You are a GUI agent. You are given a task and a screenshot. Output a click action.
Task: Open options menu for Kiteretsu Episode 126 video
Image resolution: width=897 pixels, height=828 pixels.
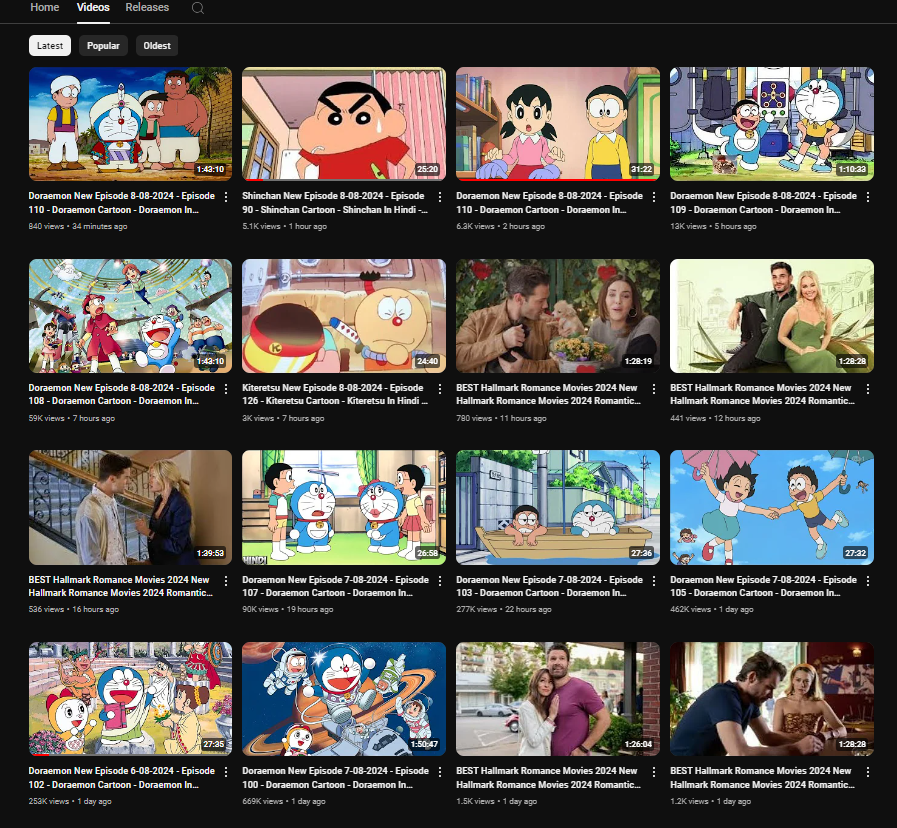(439, 389)
